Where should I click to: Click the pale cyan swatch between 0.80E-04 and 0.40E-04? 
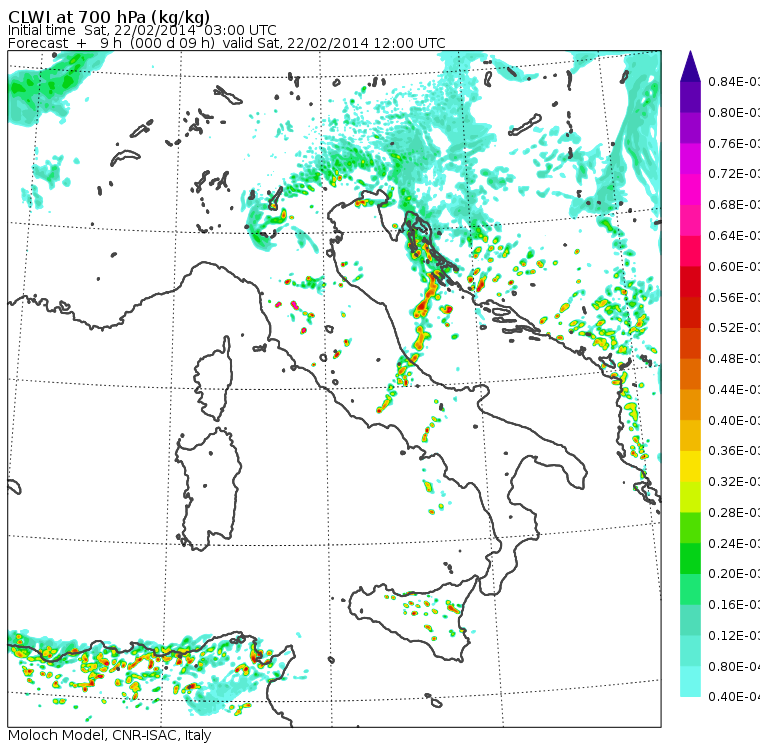(691, 682)
